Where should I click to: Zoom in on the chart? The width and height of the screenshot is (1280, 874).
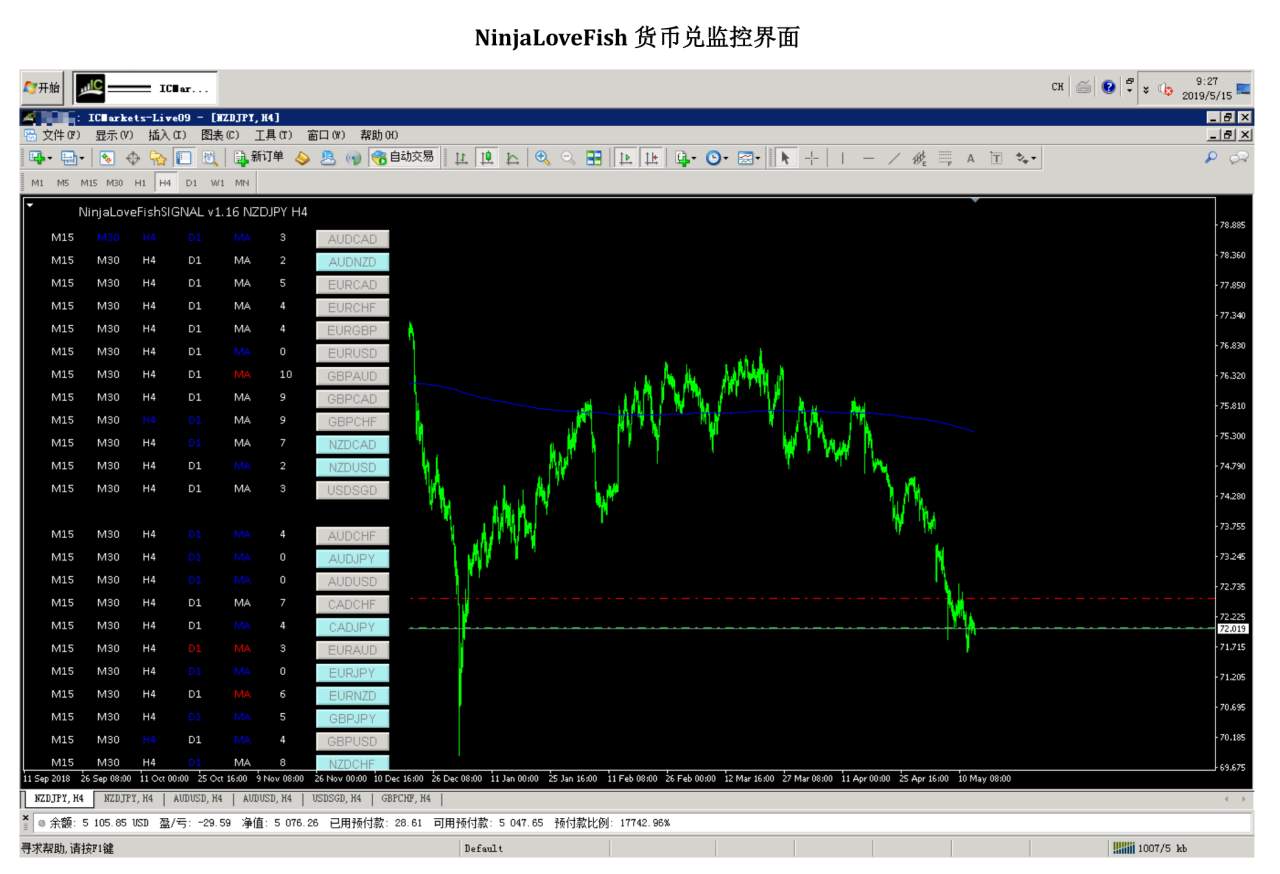click(543, 158)
